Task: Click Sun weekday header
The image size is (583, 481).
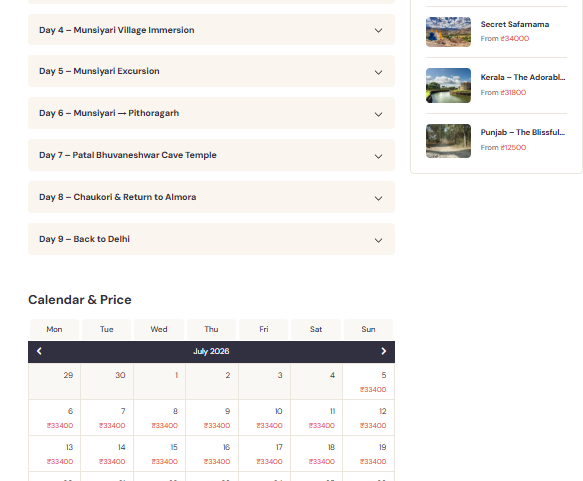Action: 368,329
